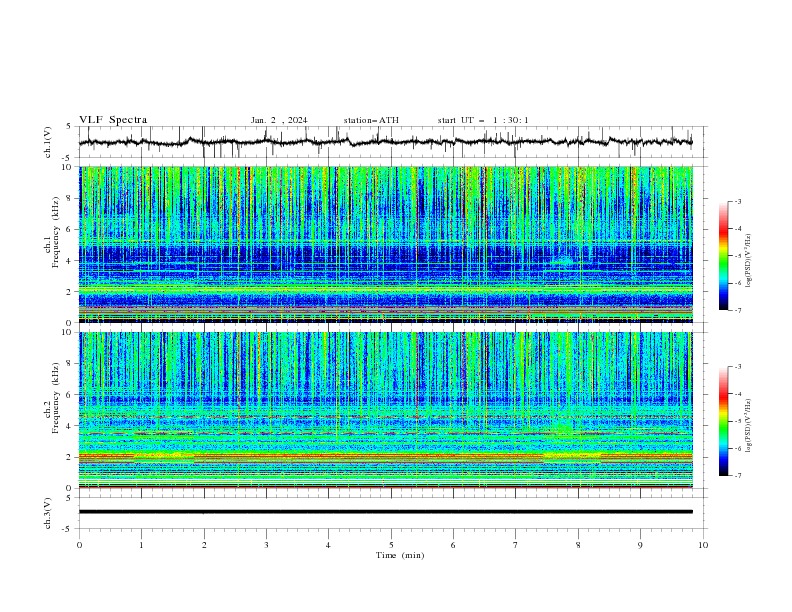Image resolution: width=792 pixels, height=612 pixels.
Task: Click the -4 tick on the ch.2 color bar
Action: pyautogui.click(x=737, y=394)
